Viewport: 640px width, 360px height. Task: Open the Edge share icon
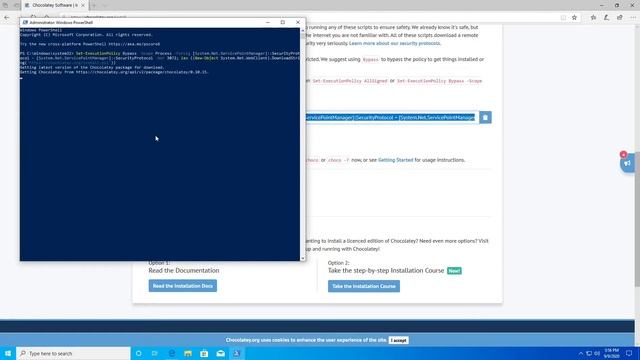point(620,18)
